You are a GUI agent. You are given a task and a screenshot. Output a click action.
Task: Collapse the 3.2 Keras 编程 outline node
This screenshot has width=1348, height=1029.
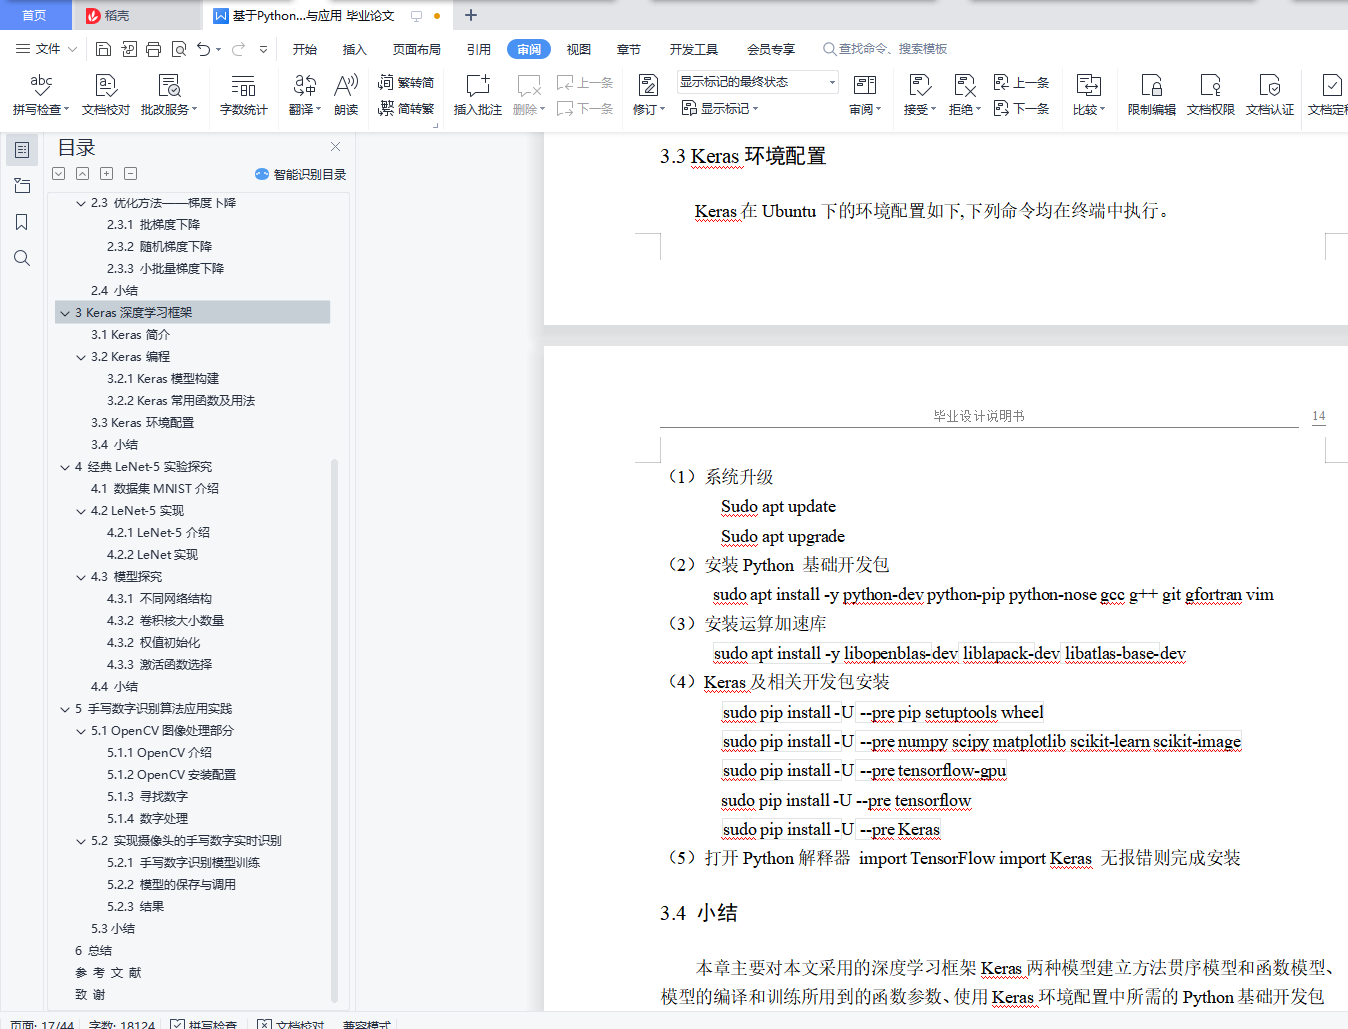81,357
